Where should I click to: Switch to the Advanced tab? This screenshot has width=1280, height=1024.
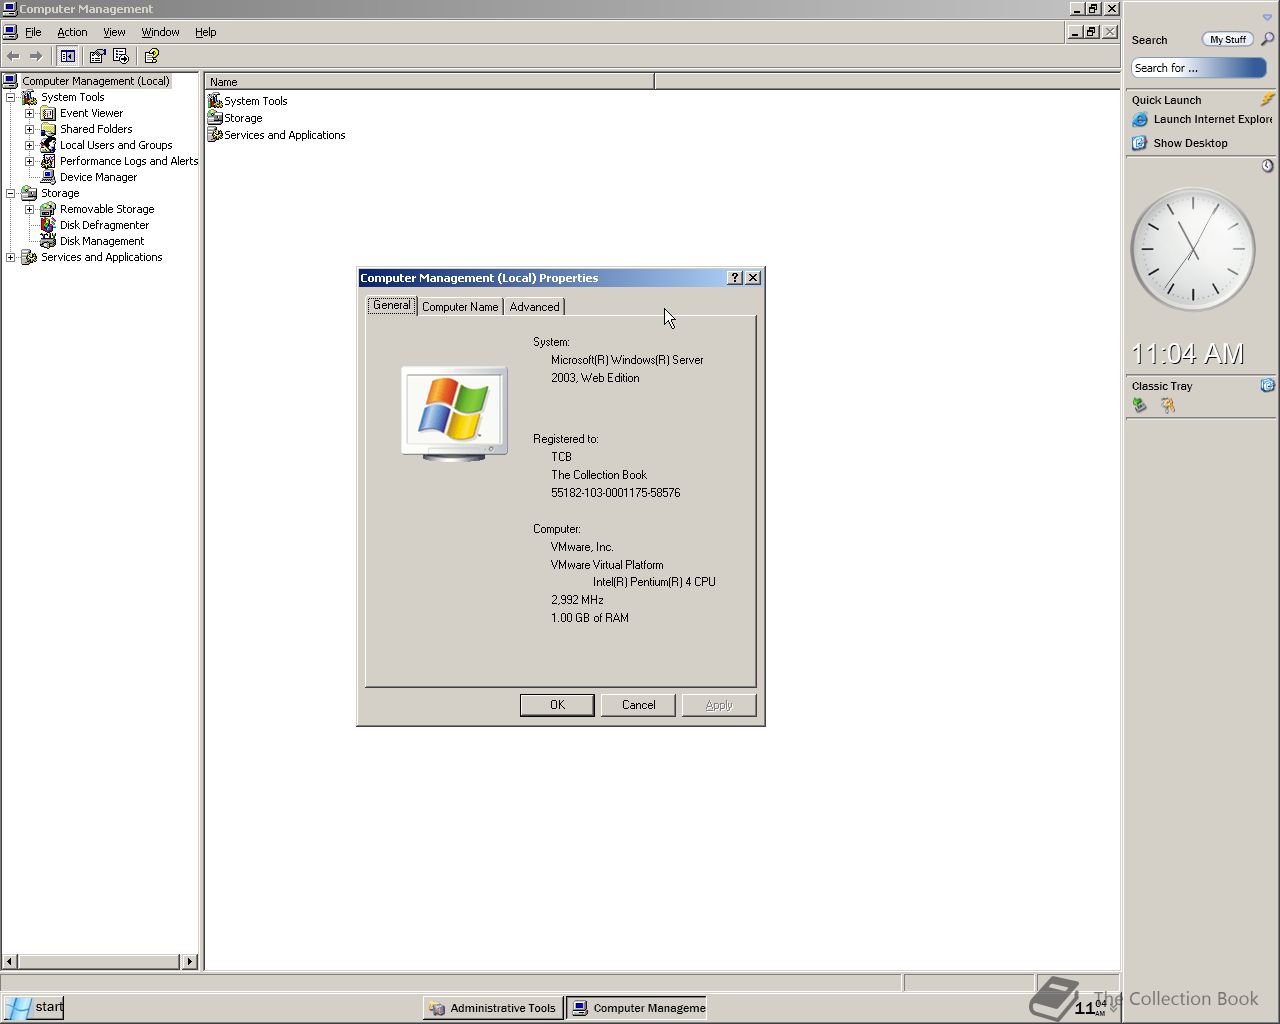534,307
